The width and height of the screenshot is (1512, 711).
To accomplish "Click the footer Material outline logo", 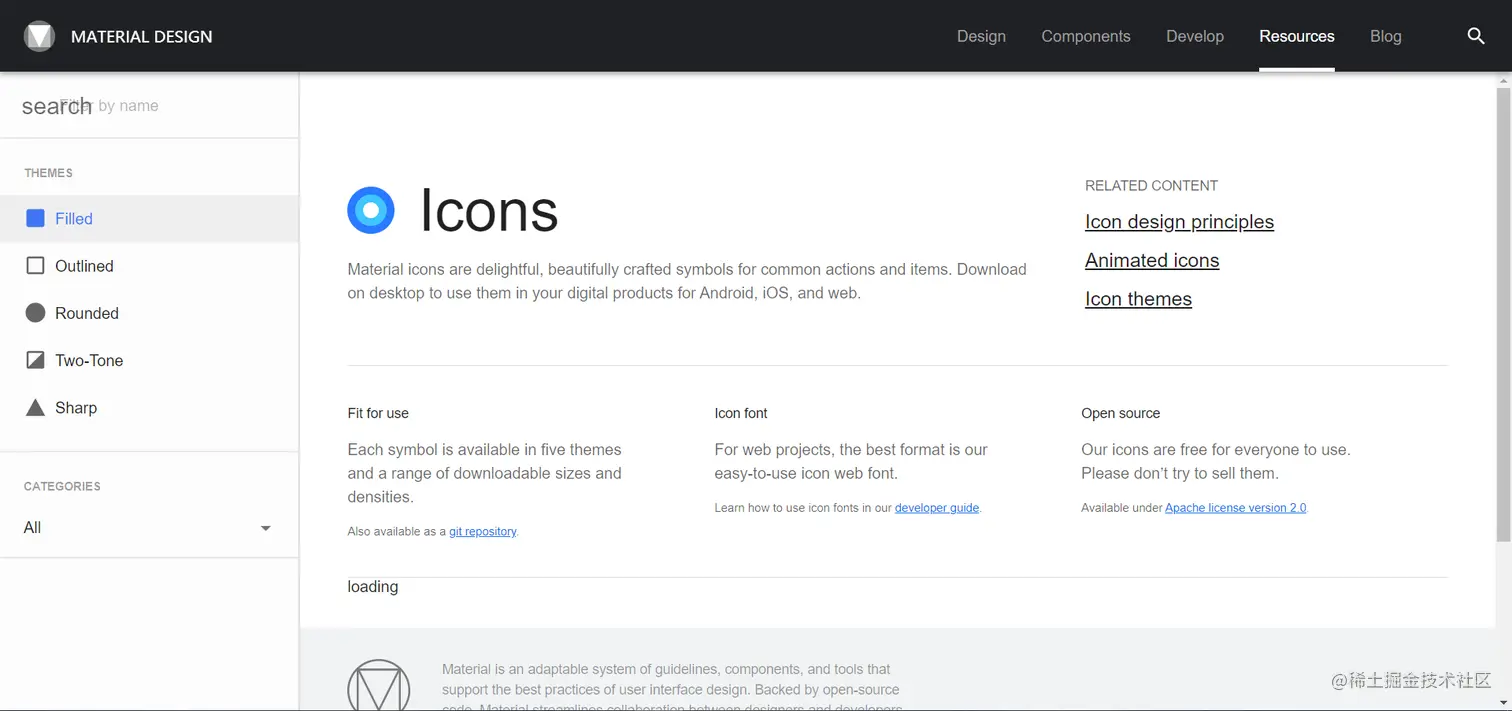I will pyautogui.click(x=378, y=687).
